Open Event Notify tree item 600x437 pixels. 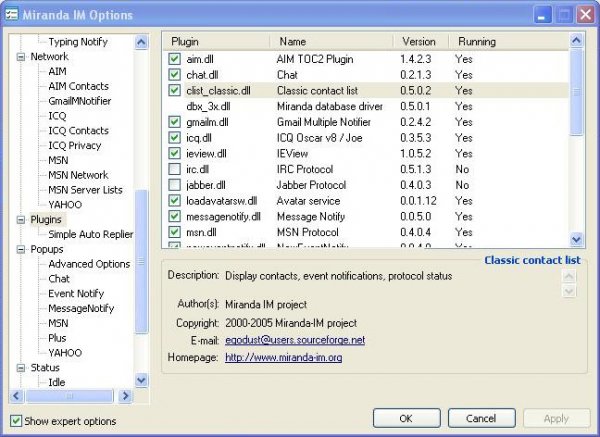(x=76, y=294)
